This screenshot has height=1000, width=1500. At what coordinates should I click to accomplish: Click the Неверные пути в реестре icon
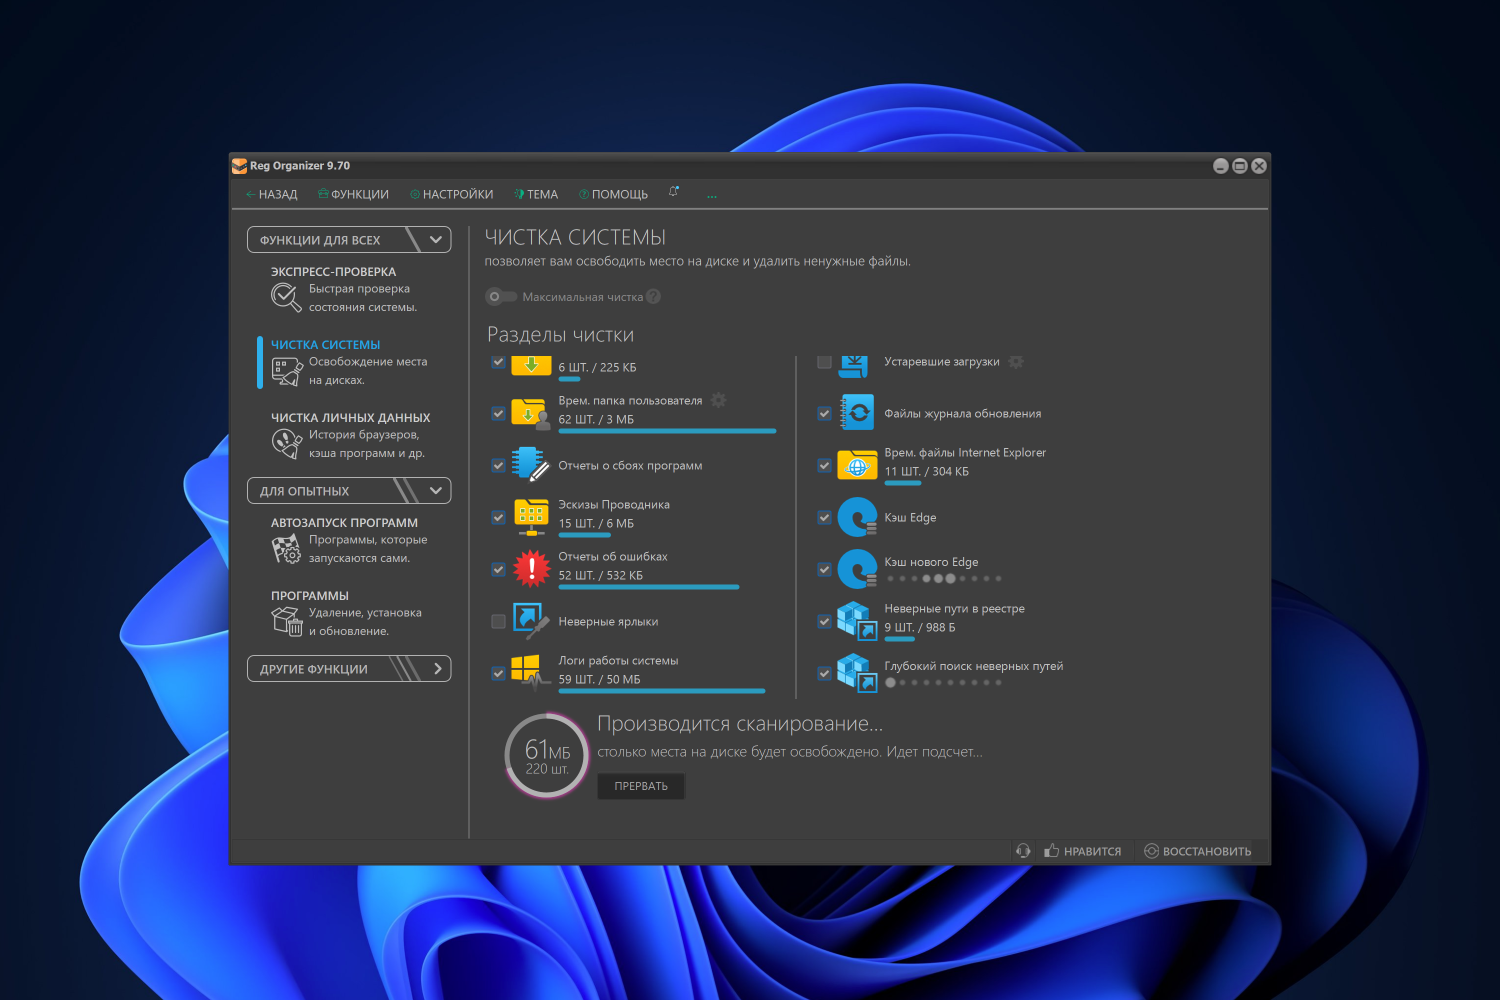click(857, 621)
